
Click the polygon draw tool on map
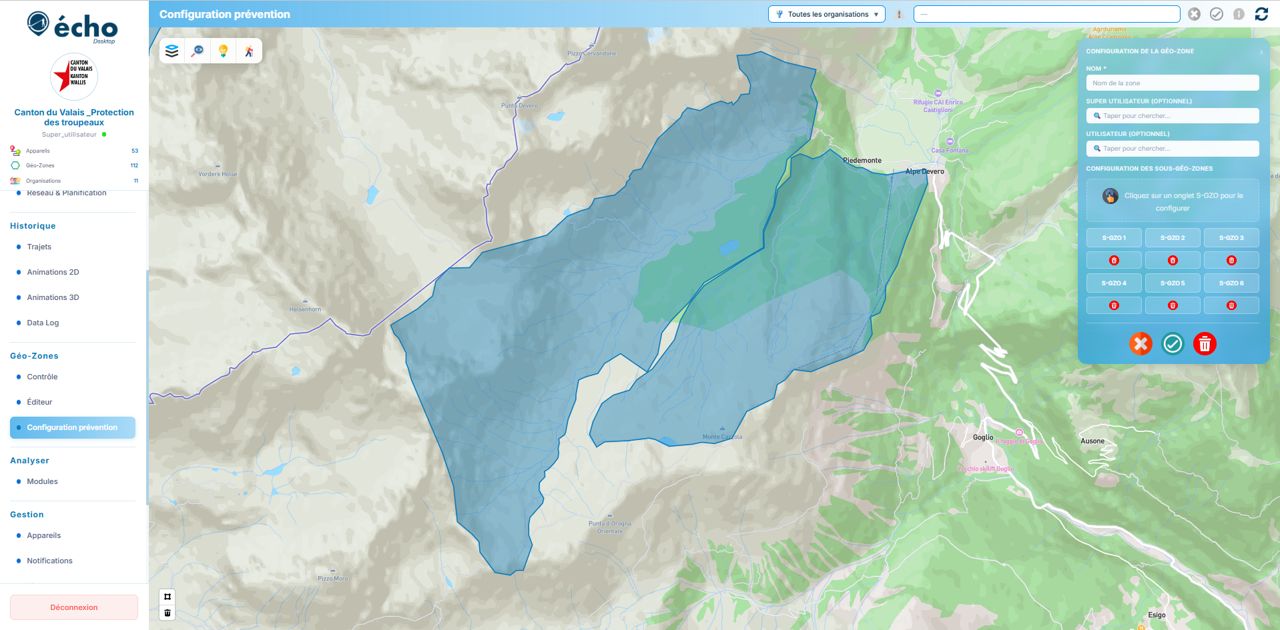pos(167,597)
